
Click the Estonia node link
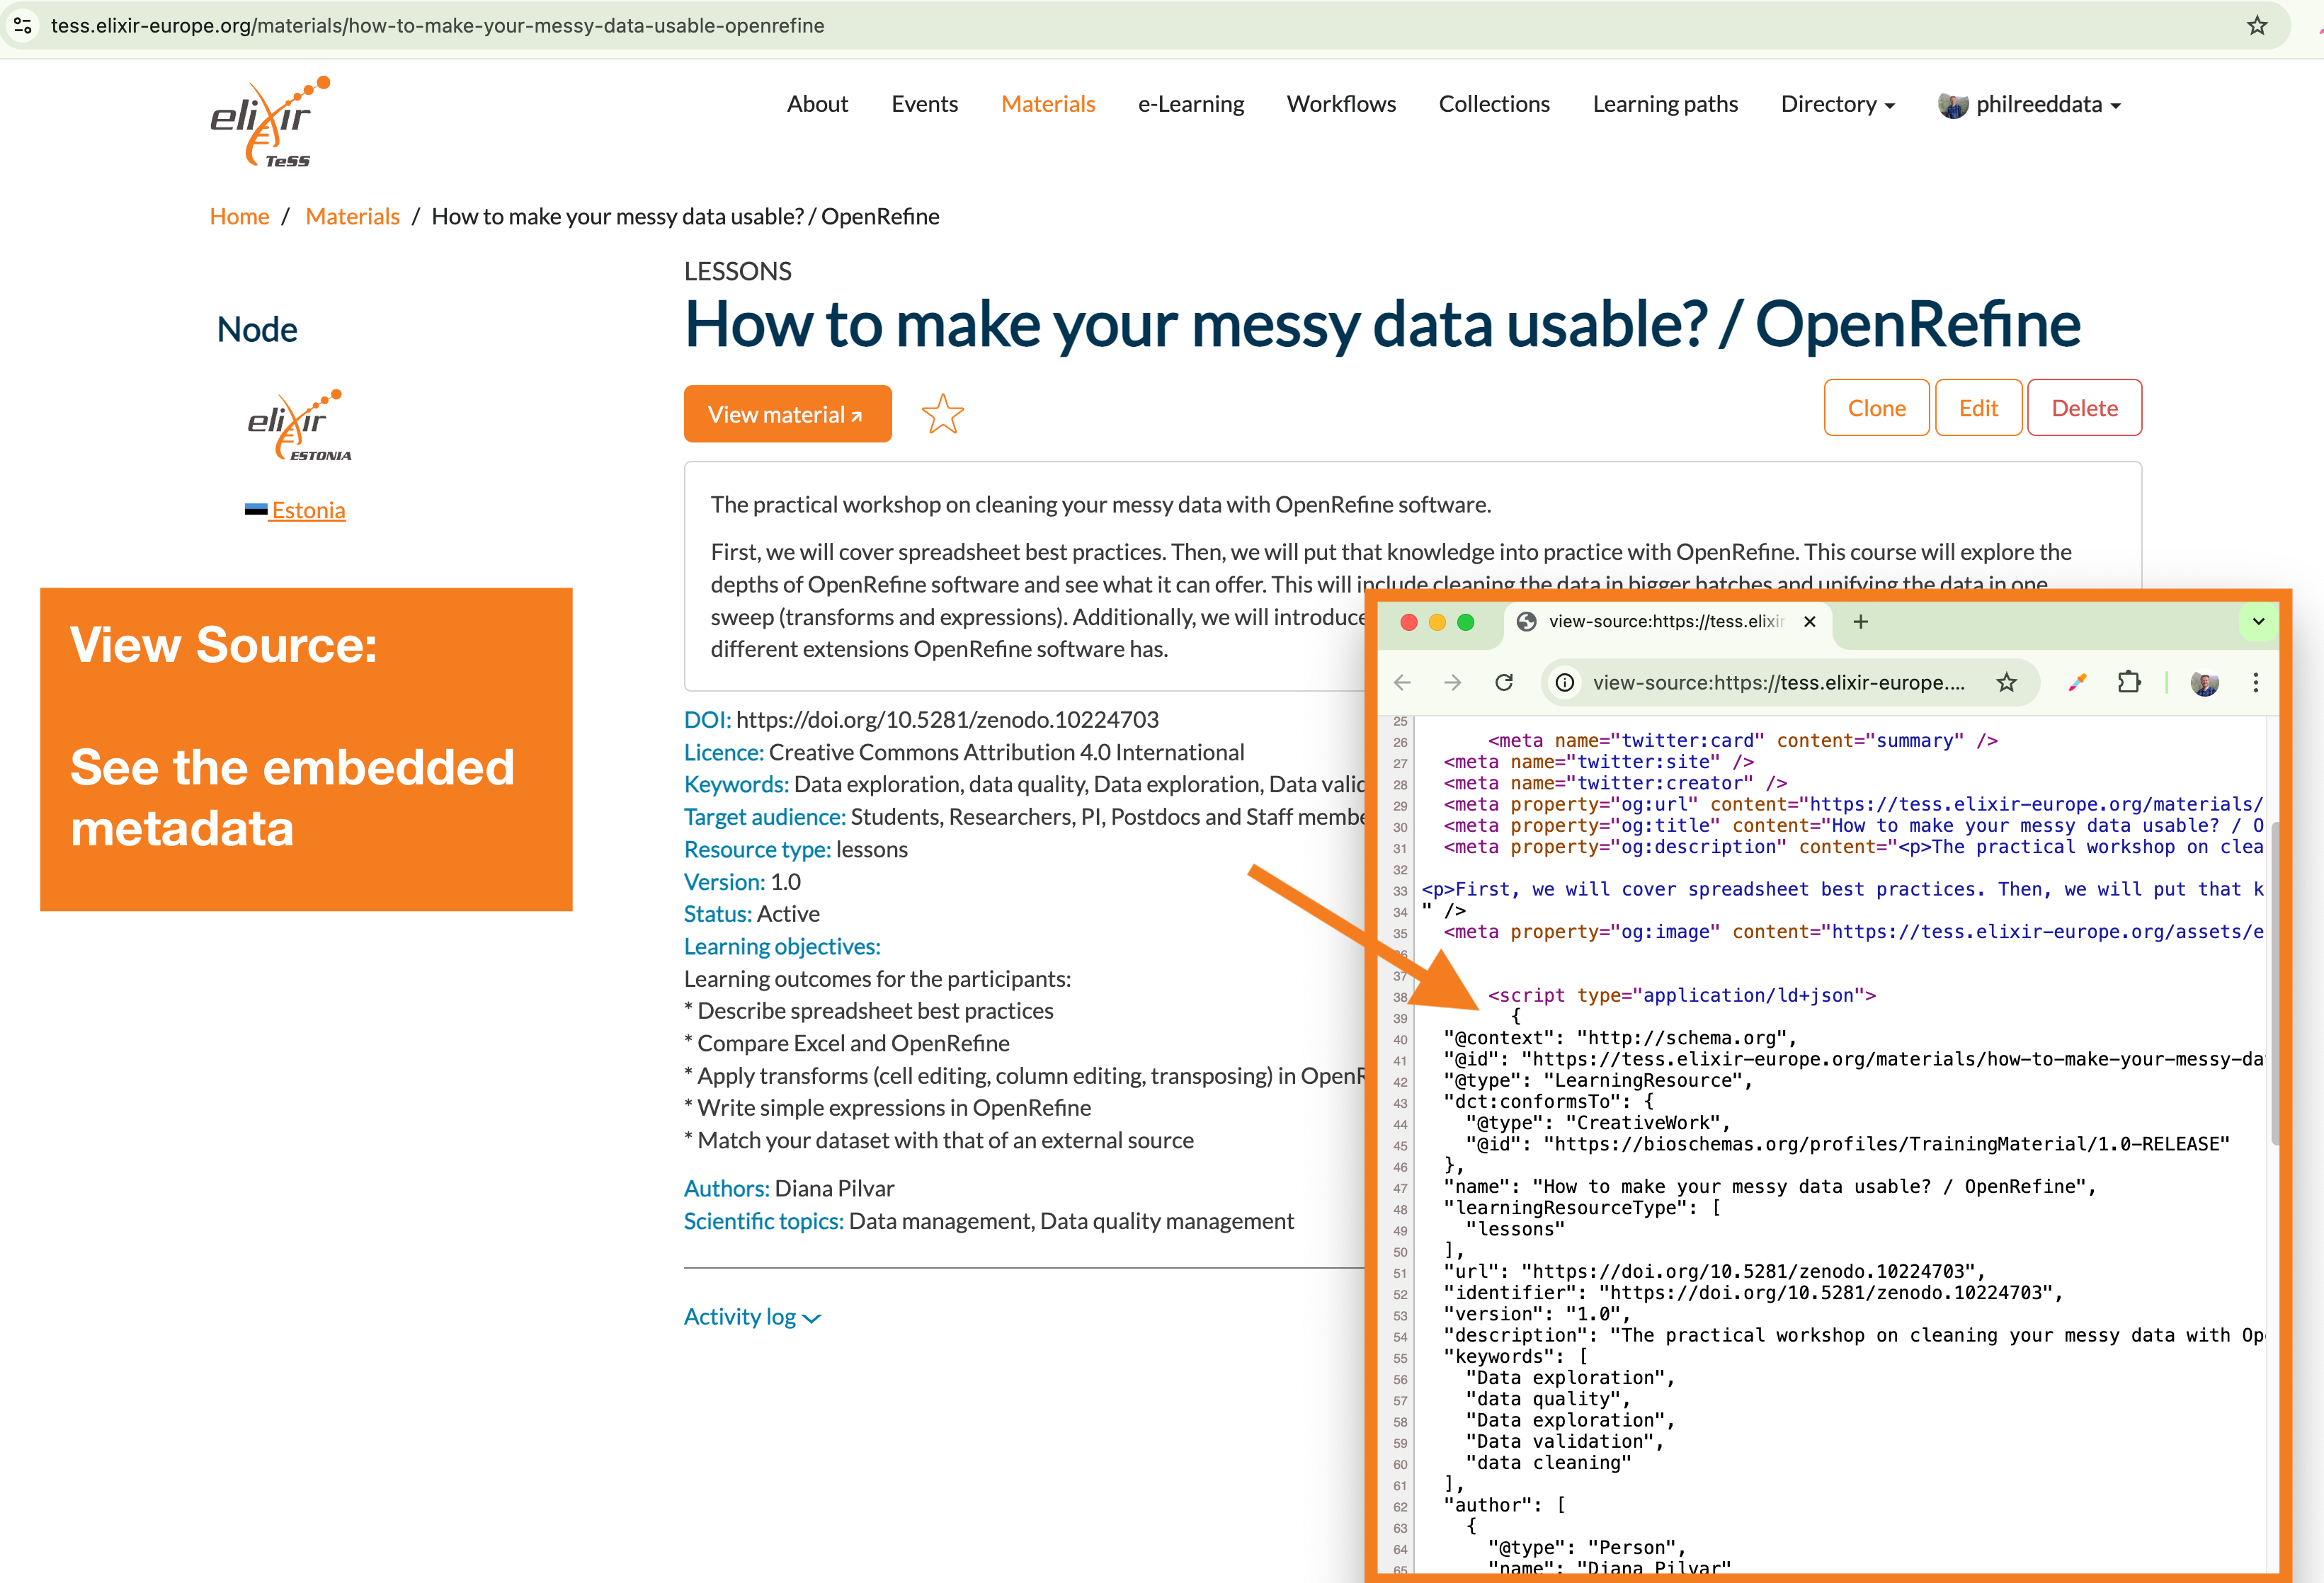[308, 510]
